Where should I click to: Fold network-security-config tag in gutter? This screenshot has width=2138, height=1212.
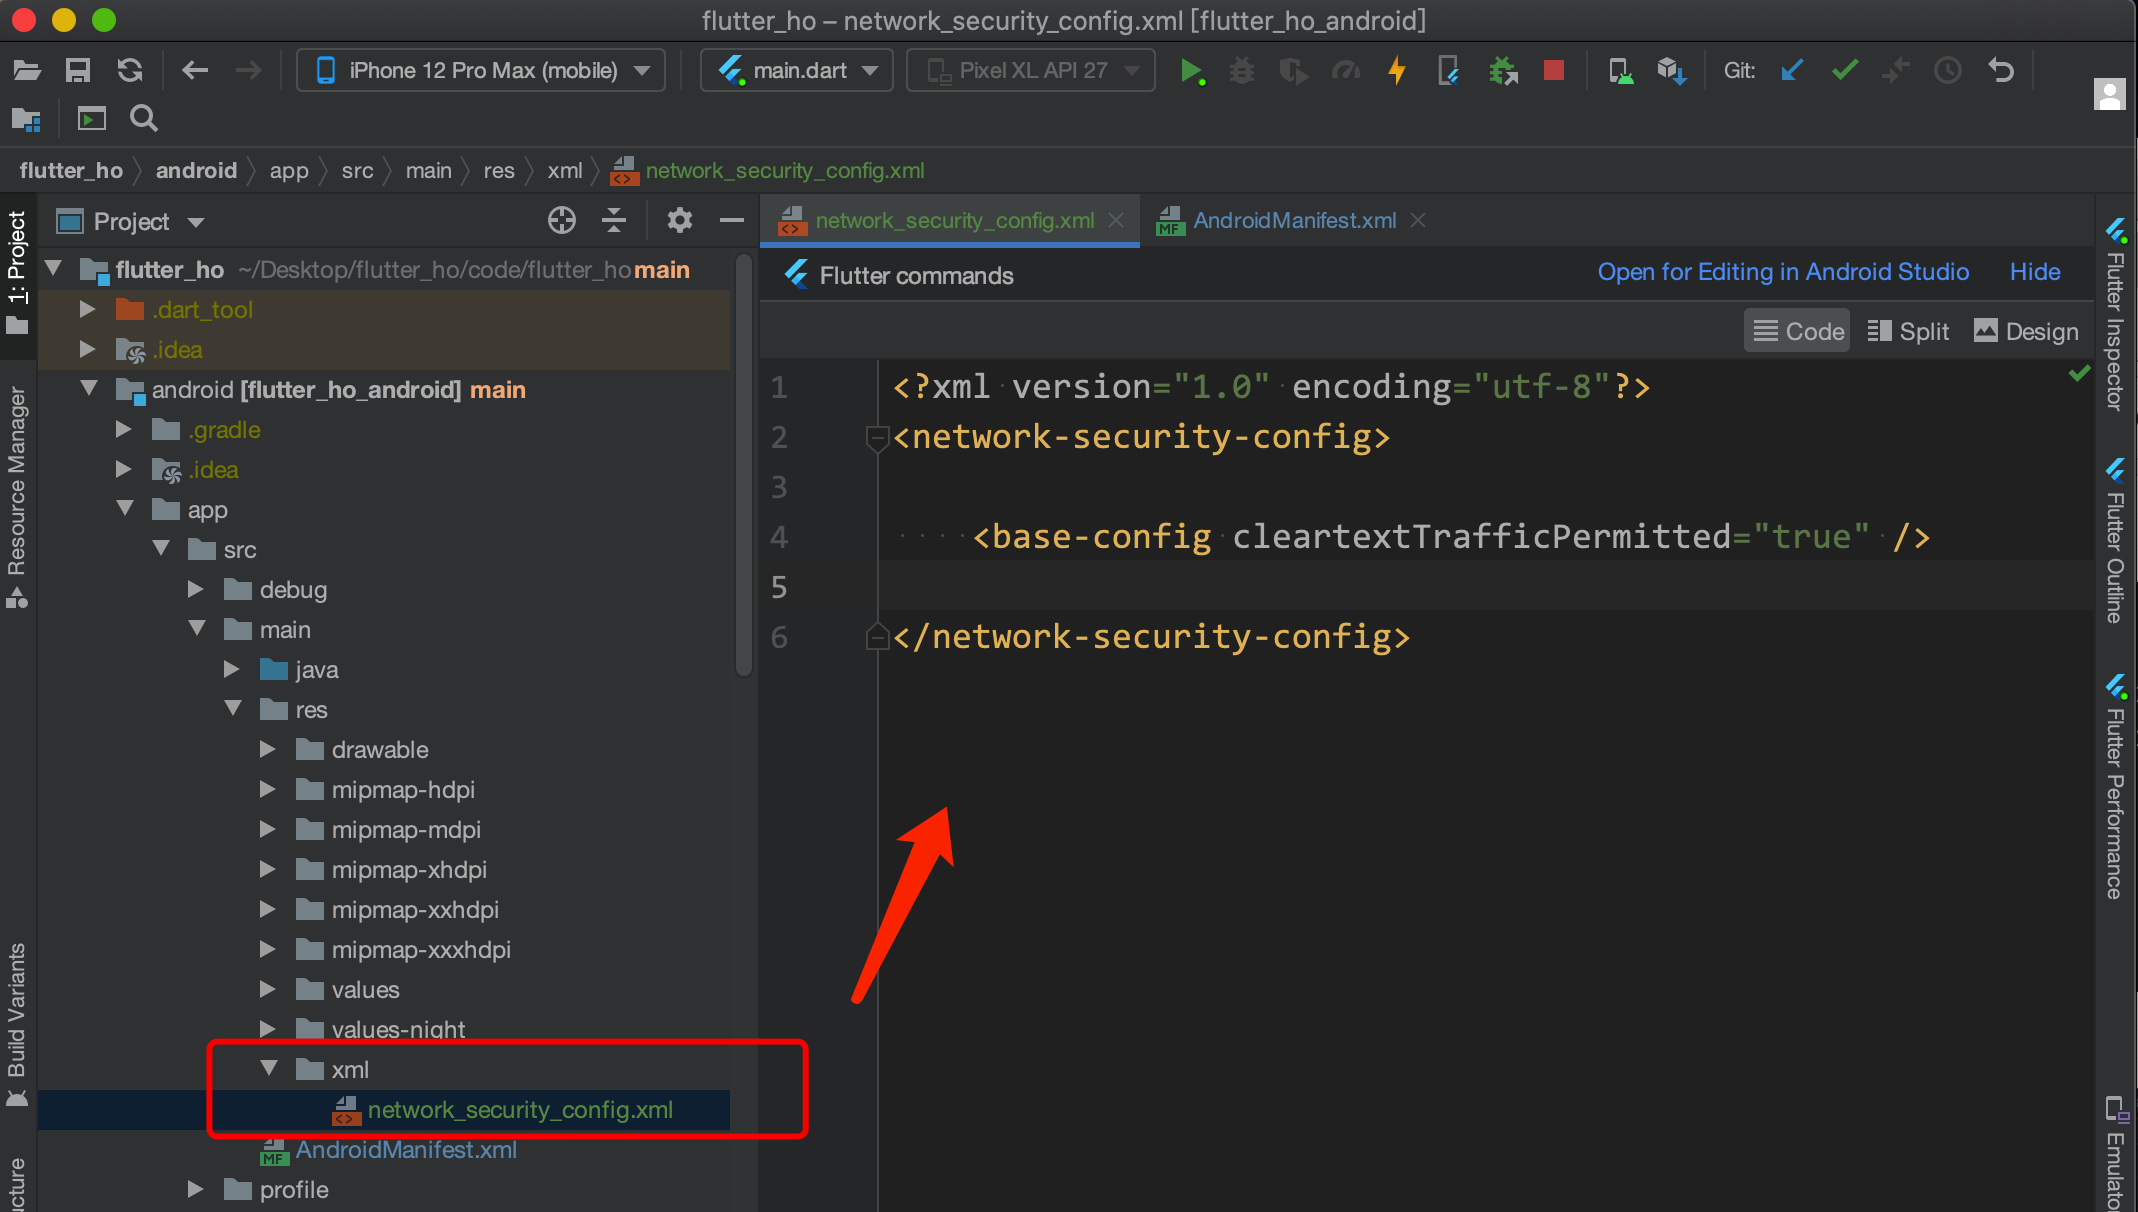pos(877,437)
